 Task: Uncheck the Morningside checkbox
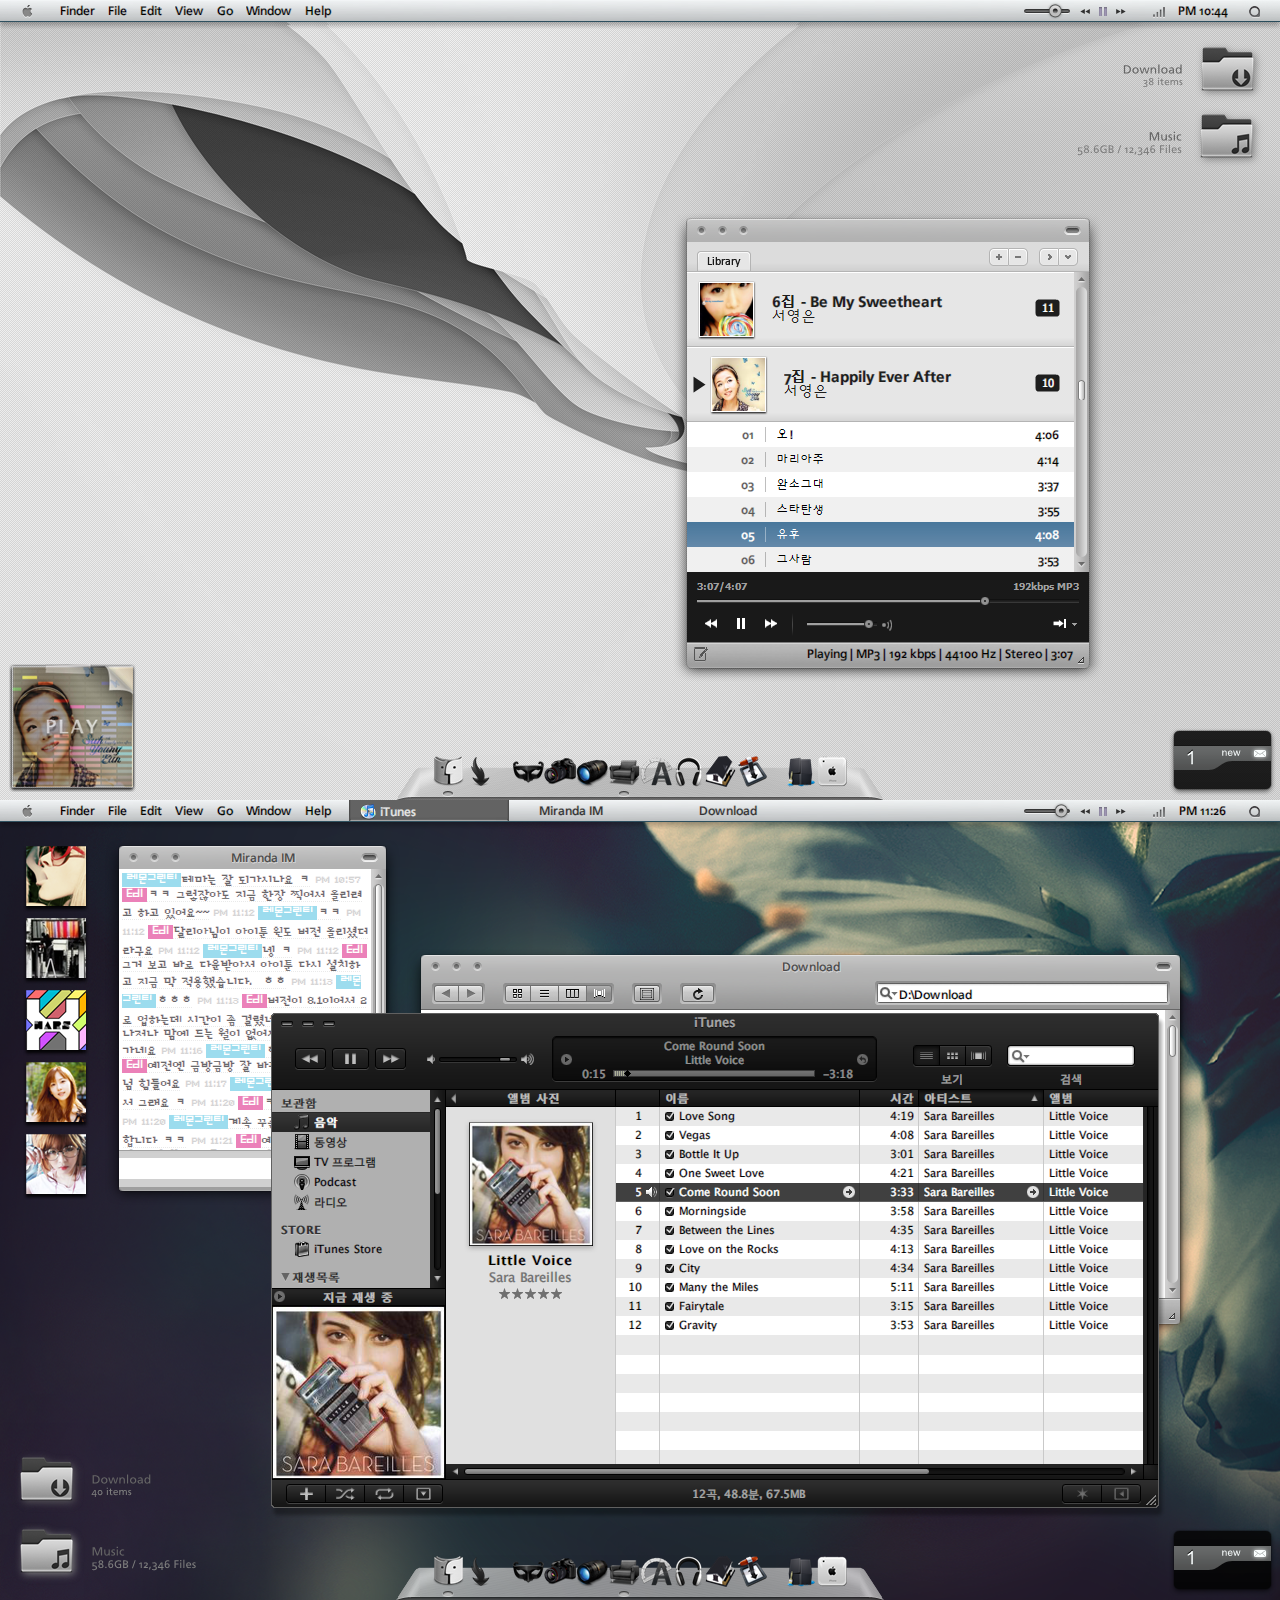point(670,1211)
